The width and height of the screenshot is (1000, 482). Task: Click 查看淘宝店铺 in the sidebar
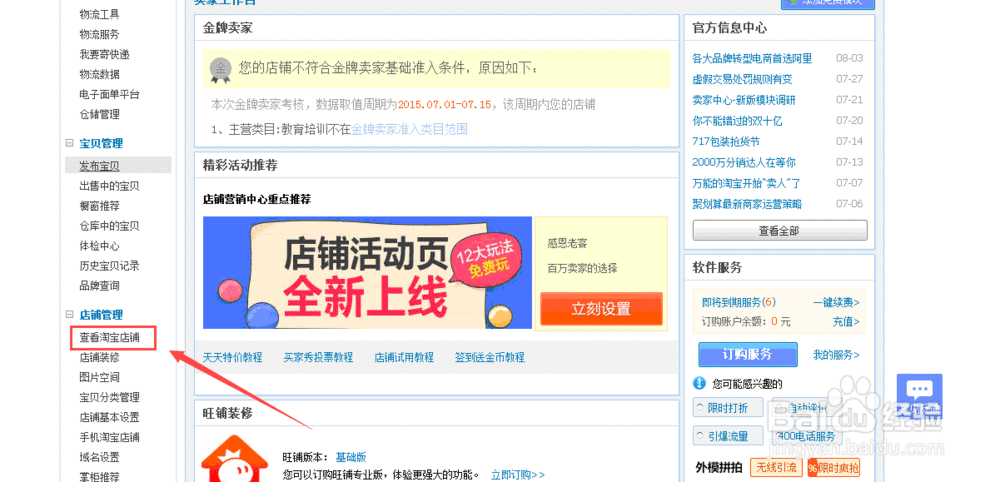109,337
